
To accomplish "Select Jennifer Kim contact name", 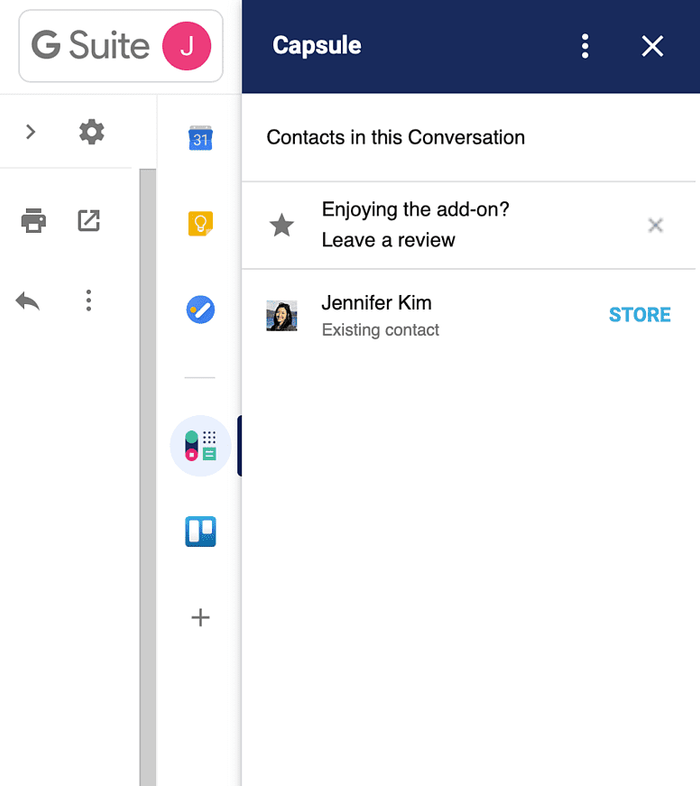I will 377,303.
